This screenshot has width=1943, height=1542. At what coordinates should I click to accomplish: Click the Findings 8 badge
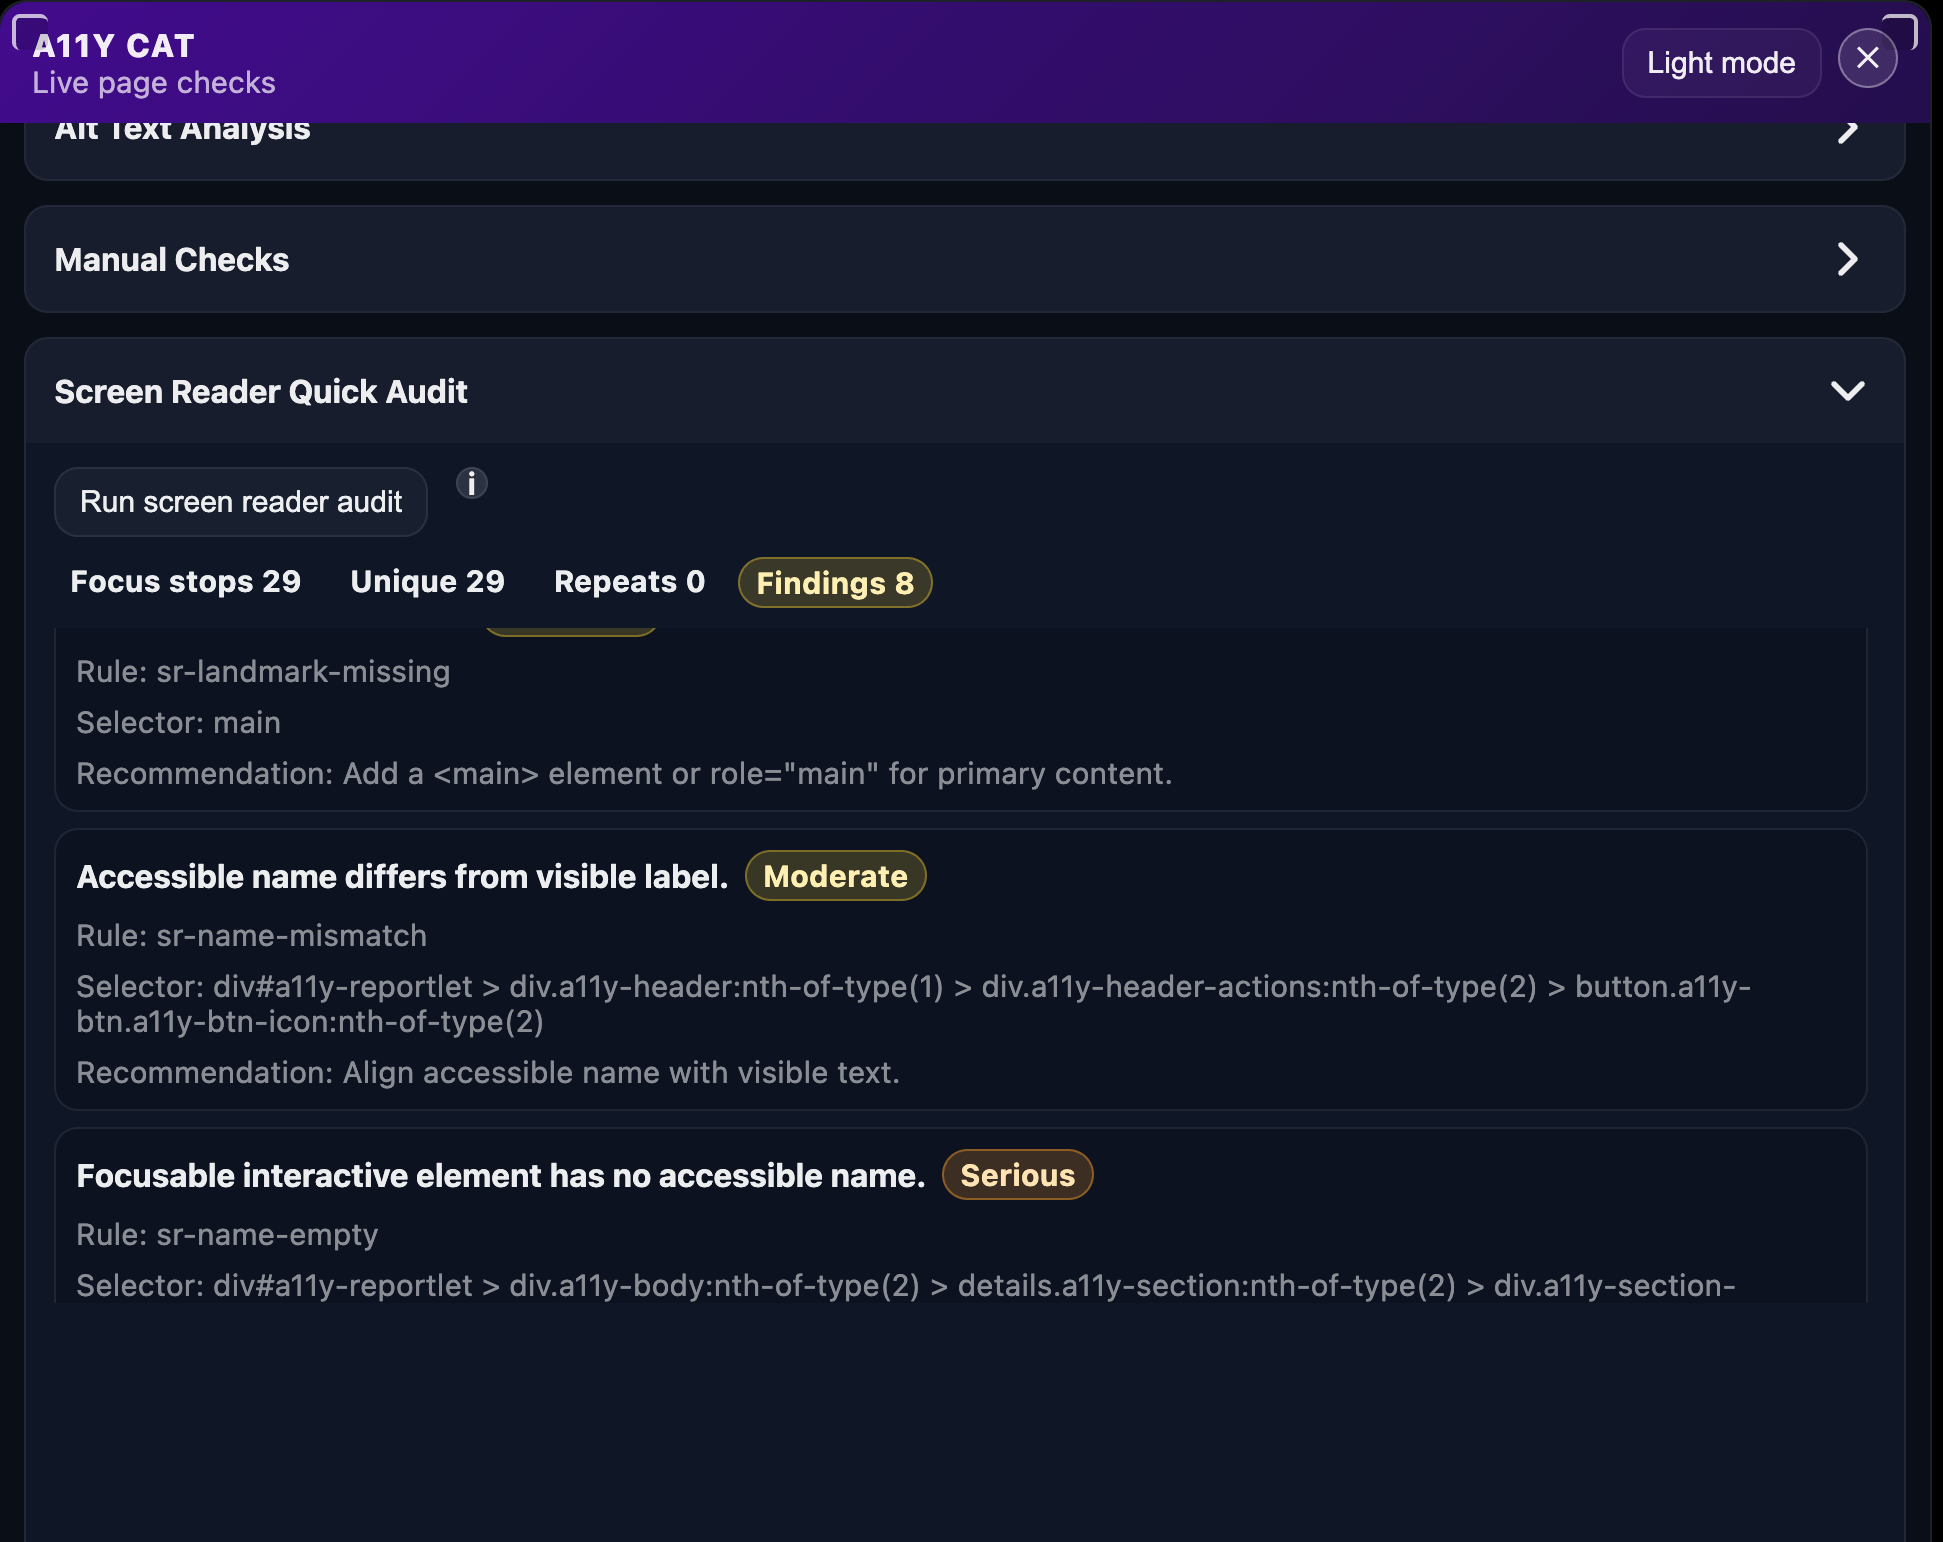[834, 583]
